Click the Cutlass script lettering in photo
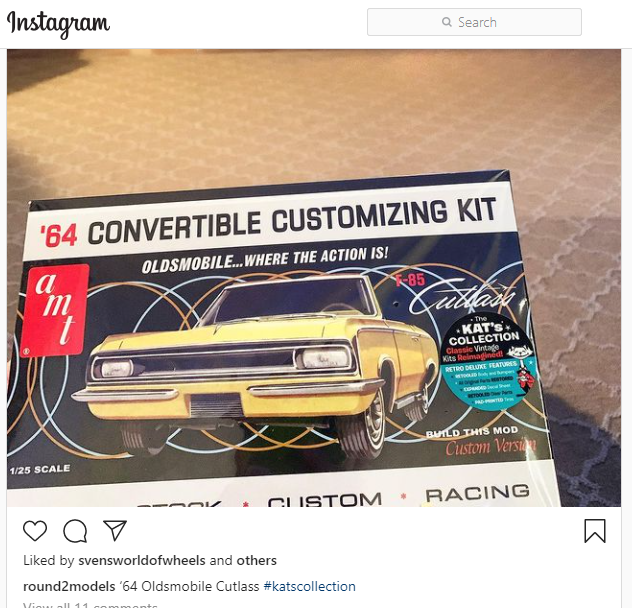 click(464, 296)
